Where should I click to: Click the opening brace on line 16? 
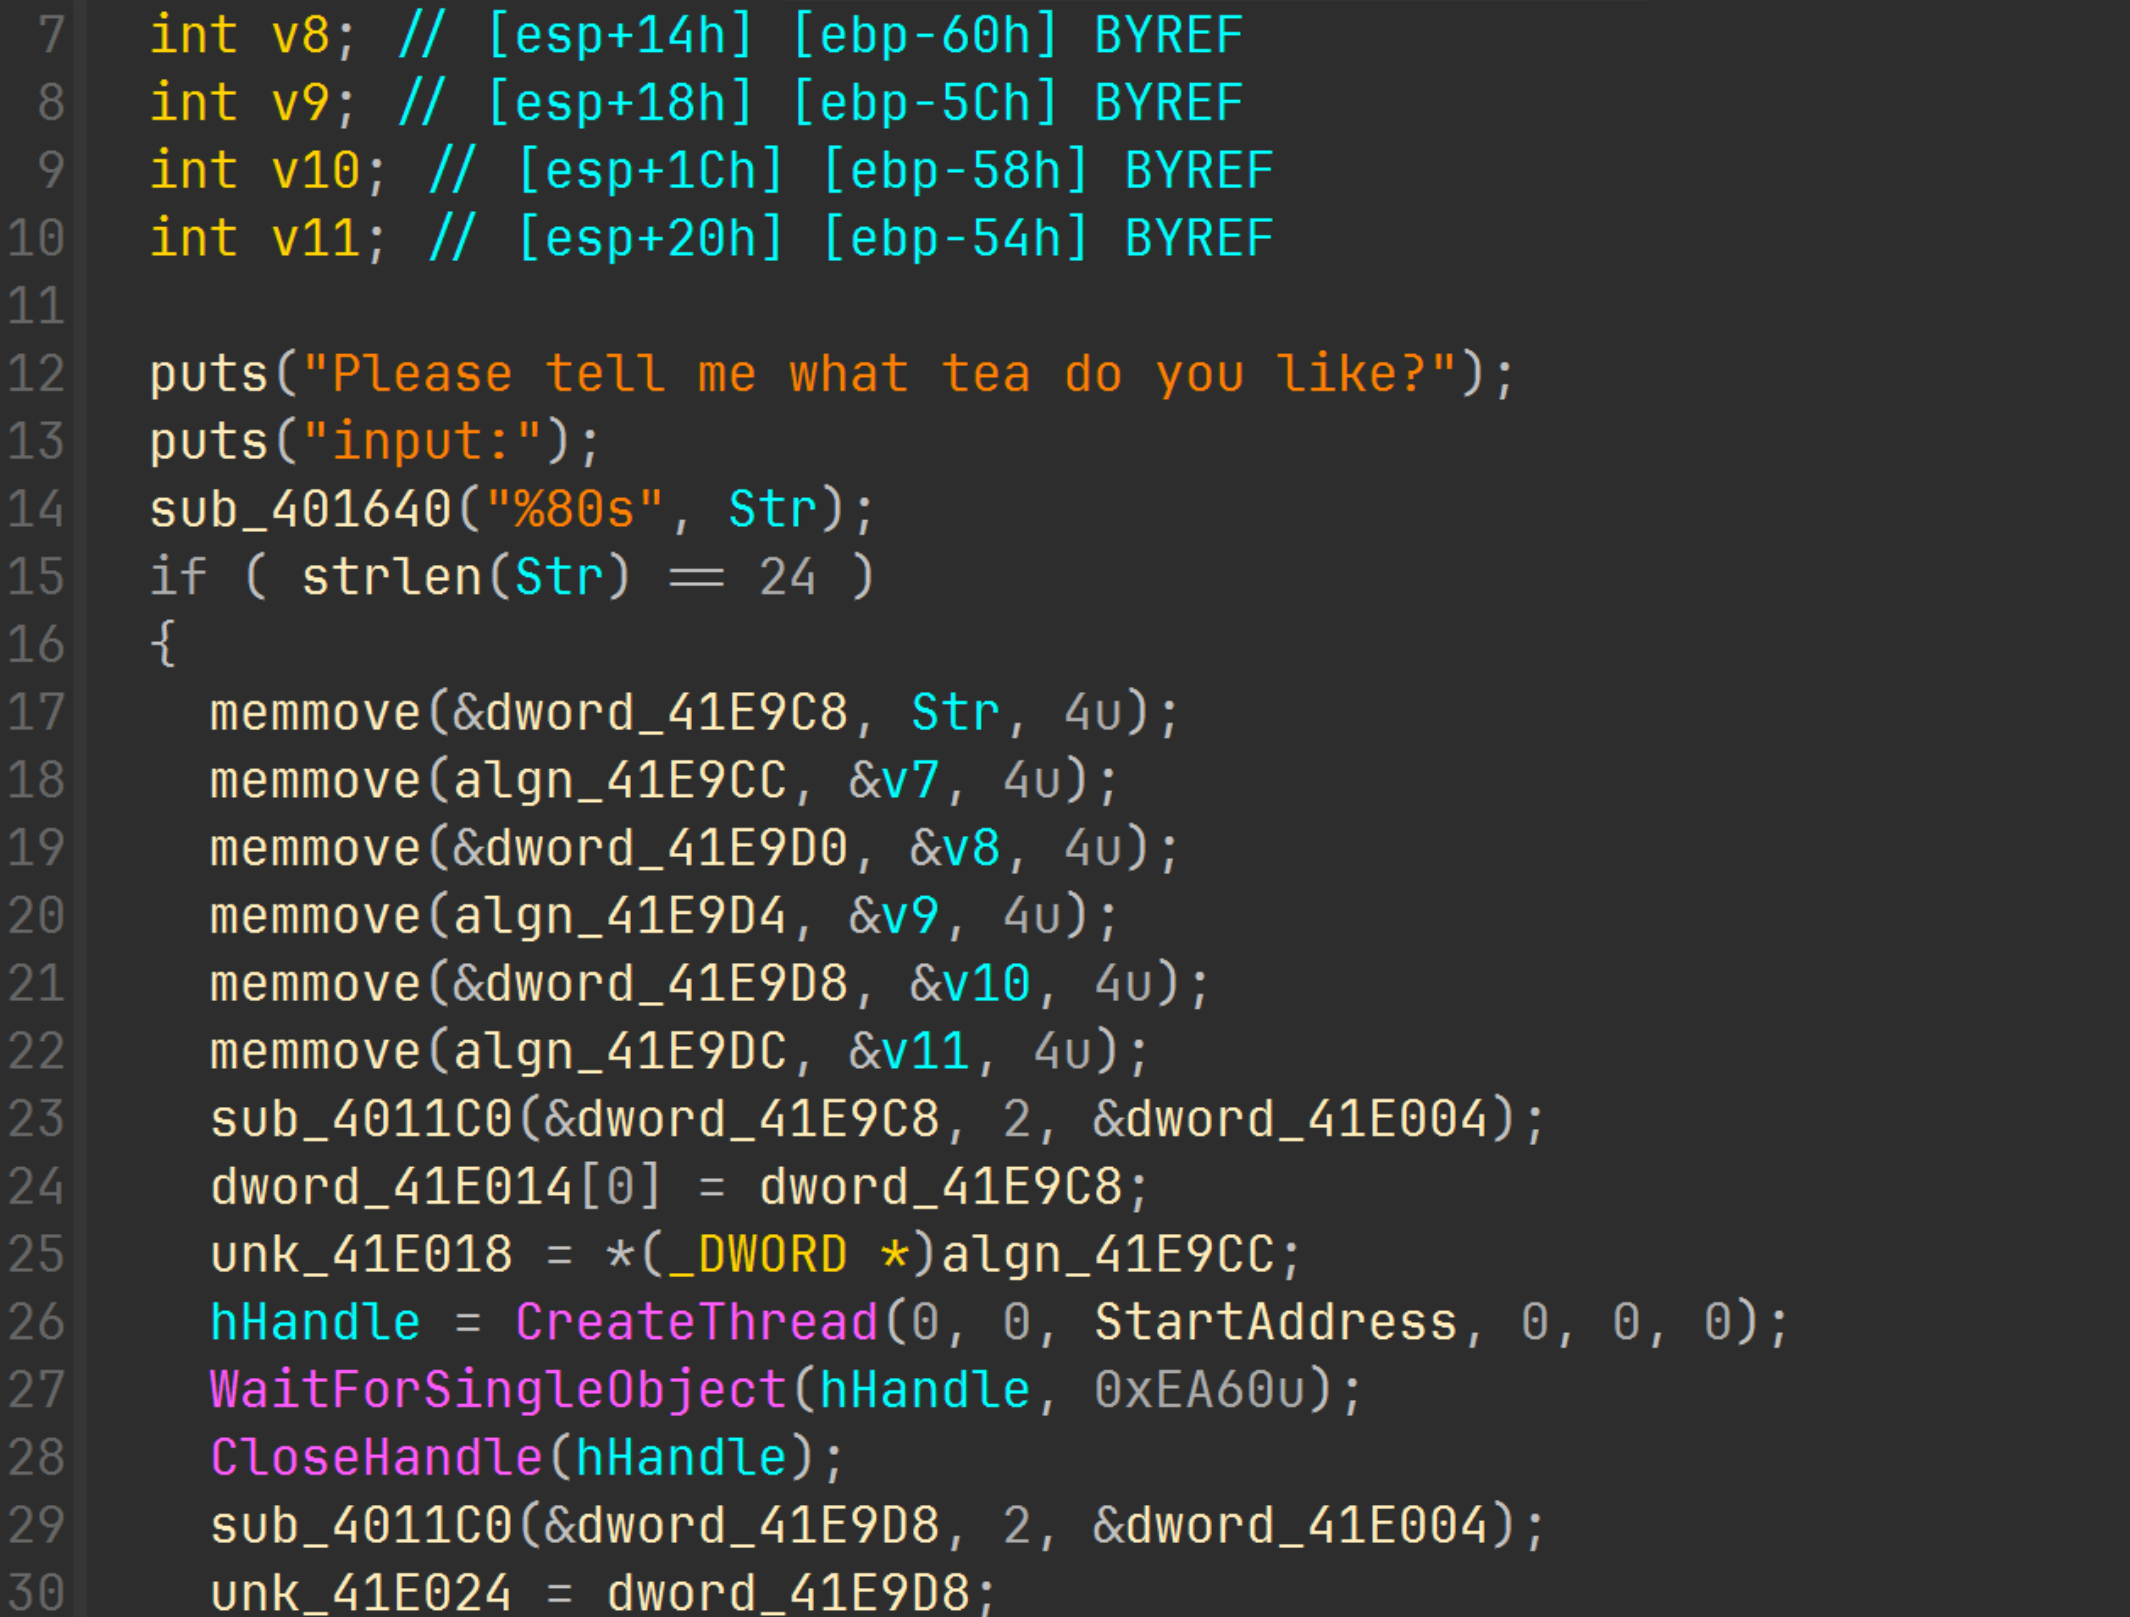coord(163,644)
